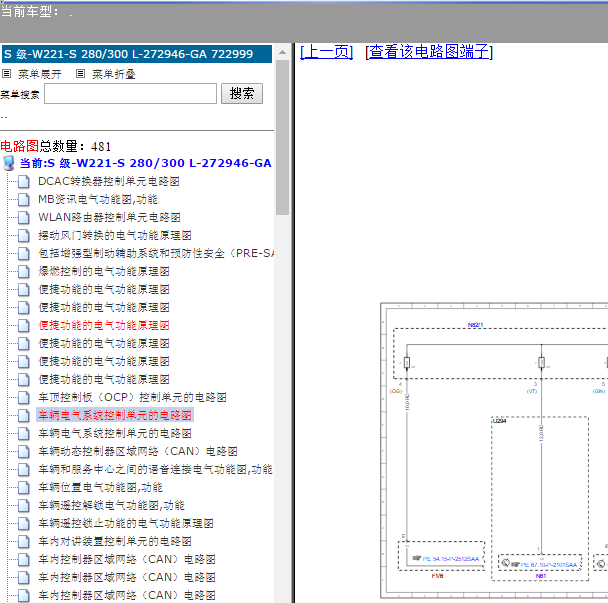Open 车辆遥控解锁电气功能图,功能
This screenshot has width=608, height=603.
111,505
